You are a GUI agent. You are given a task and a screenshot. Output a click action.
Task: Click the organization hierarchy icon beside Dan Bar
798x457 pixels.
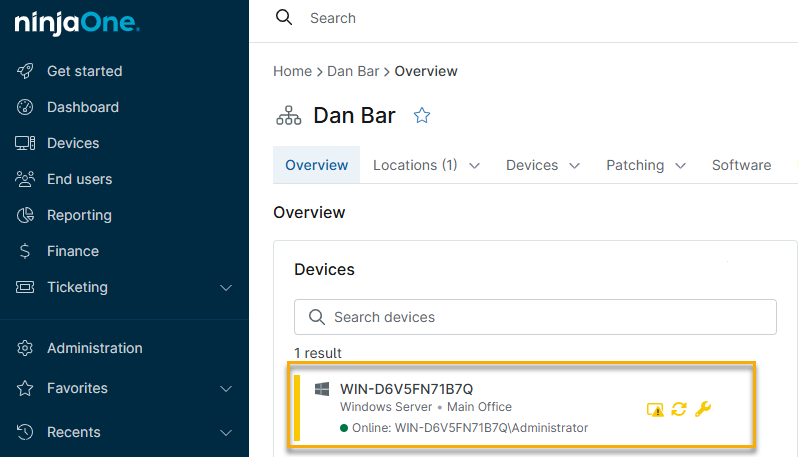coord(288,116)
